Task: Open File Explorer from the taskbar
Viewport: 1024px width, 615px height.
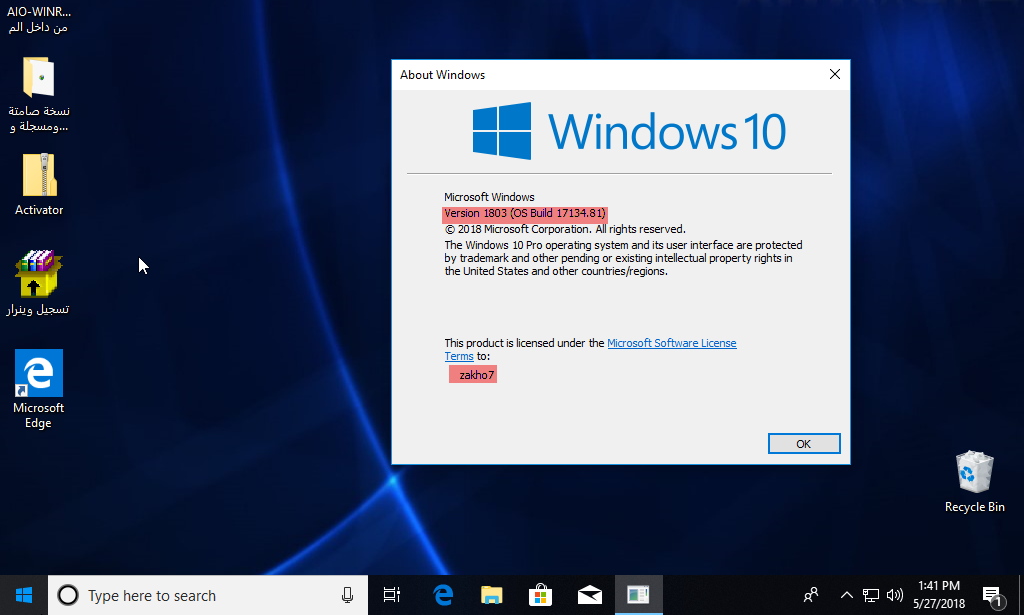Action: tap(491, 595)
